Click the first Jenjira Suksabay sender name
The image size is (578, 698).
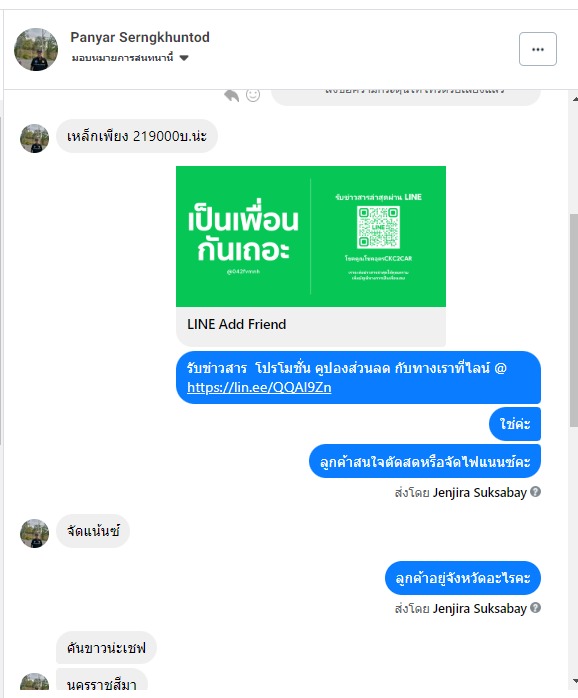[480, 493]
